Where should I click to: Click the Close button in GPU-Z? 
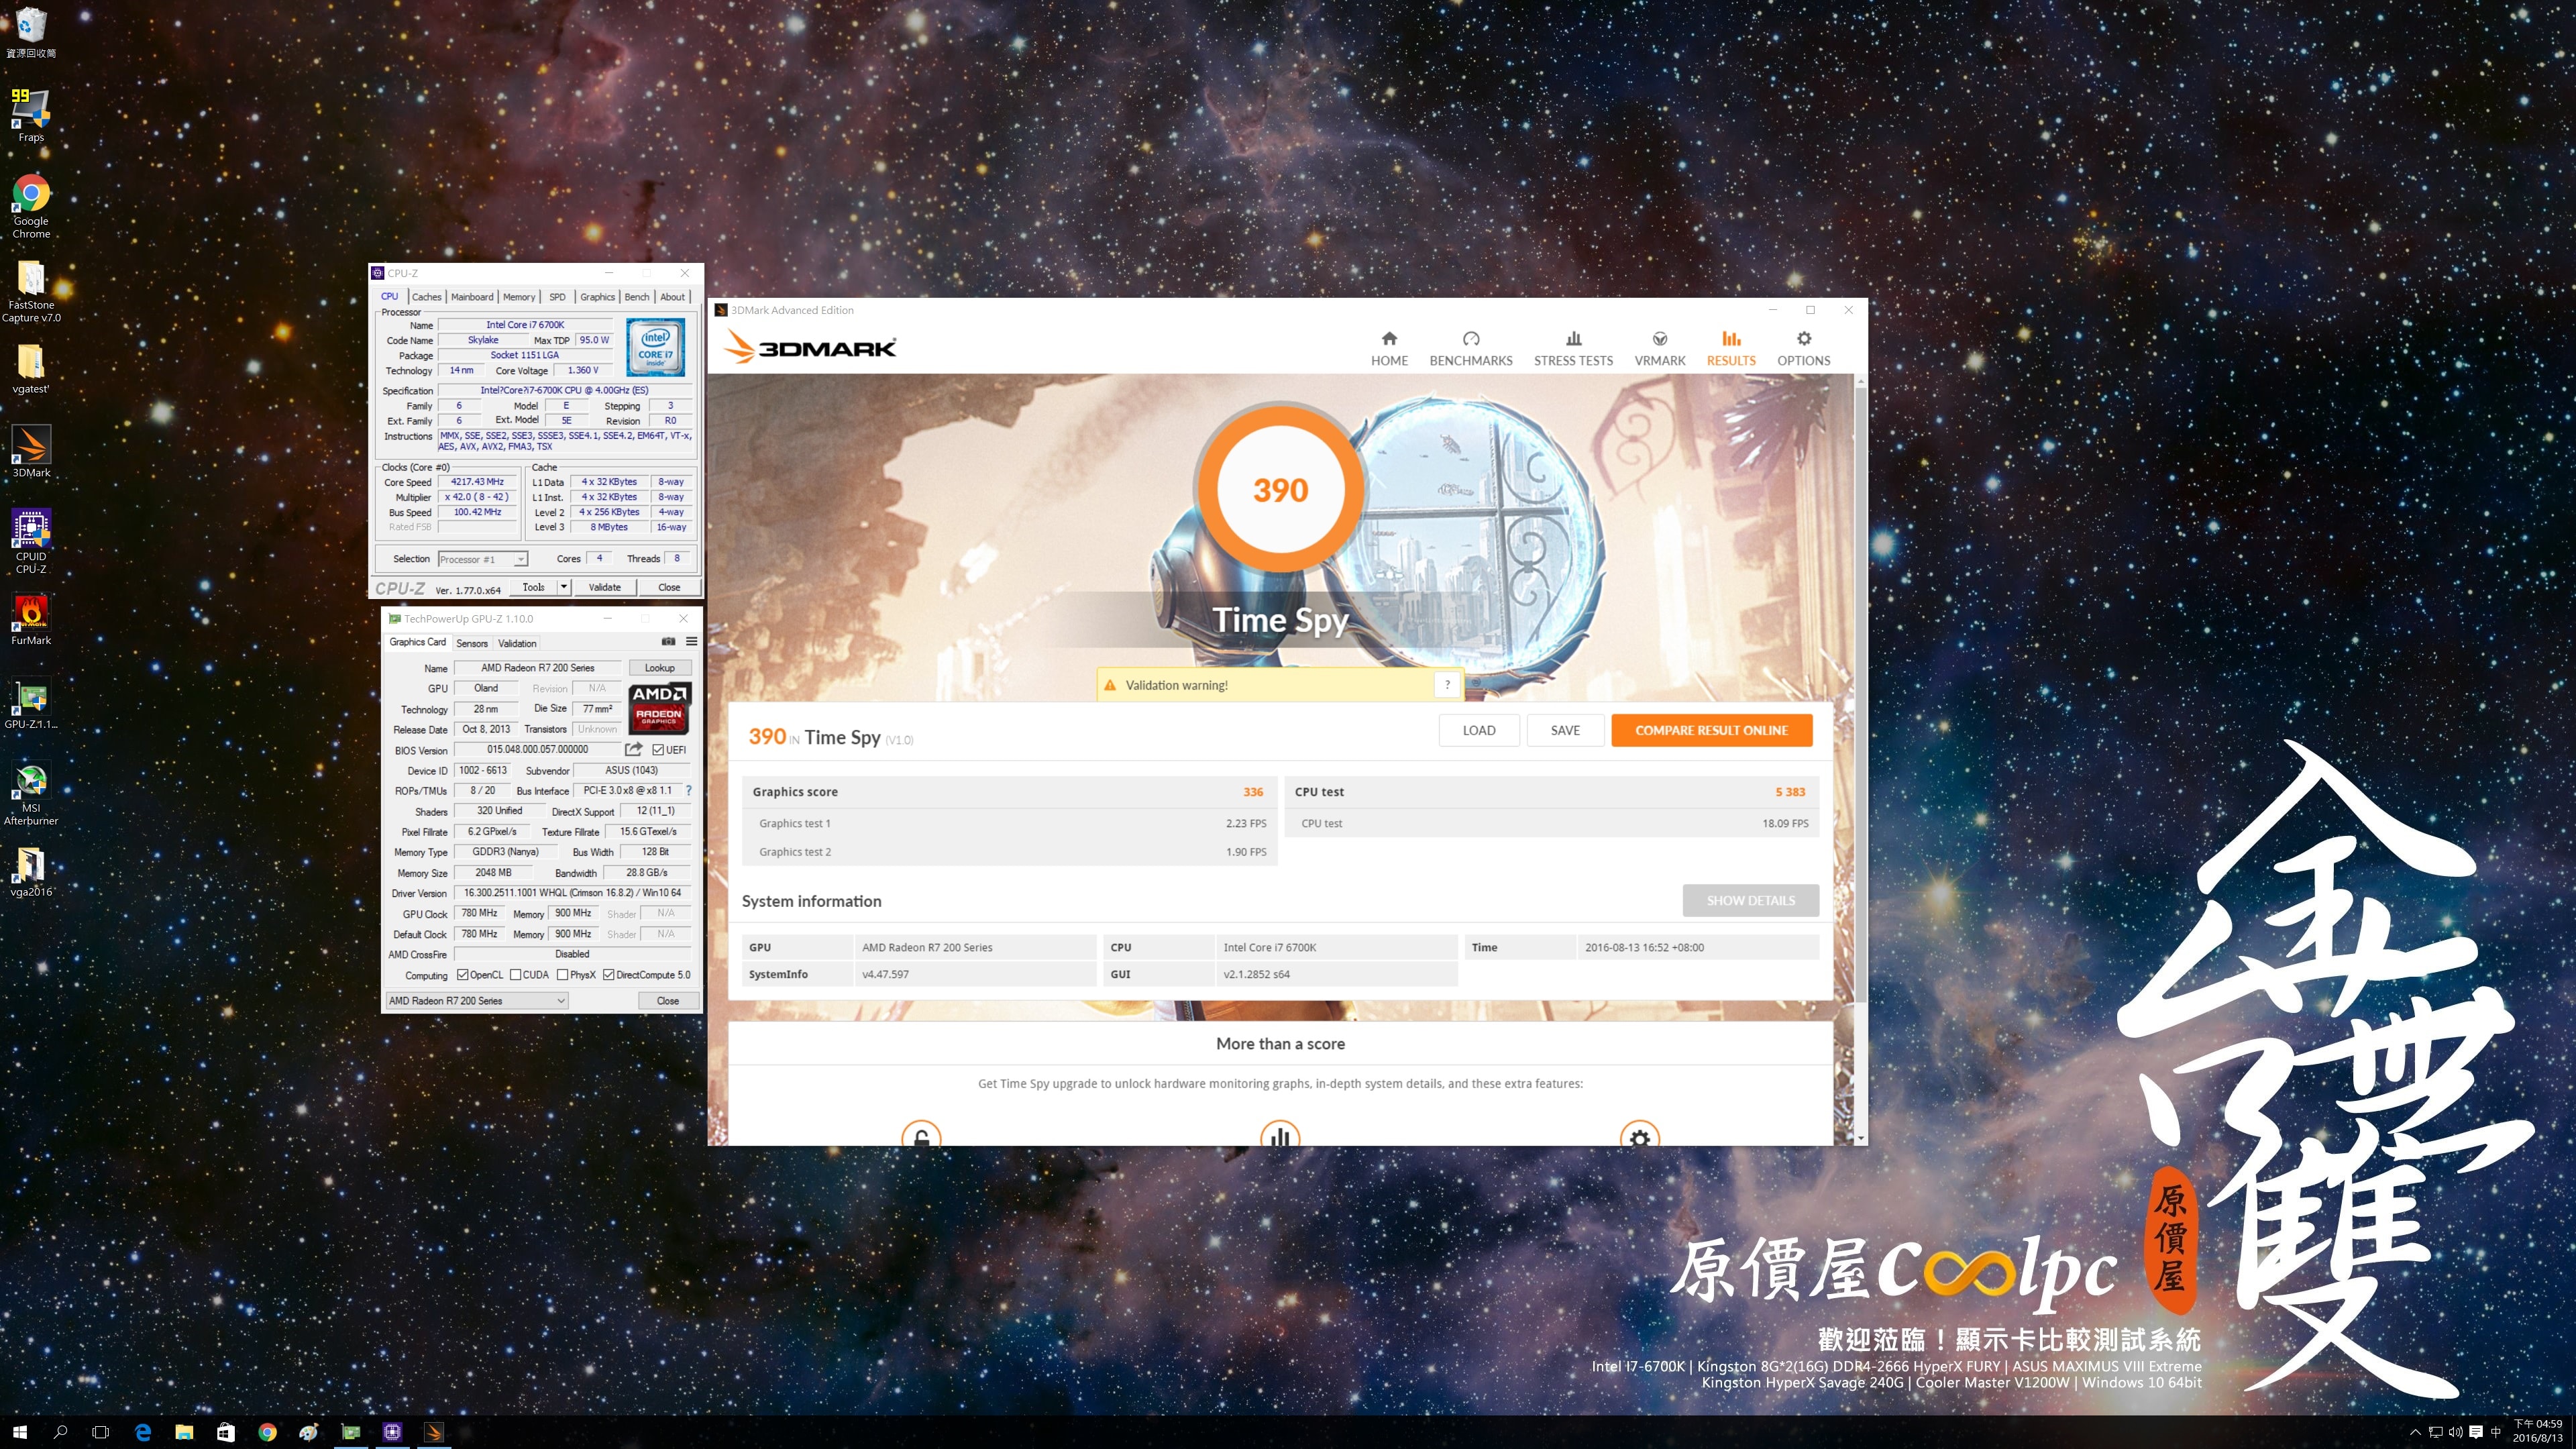(x=668, y=1000)
